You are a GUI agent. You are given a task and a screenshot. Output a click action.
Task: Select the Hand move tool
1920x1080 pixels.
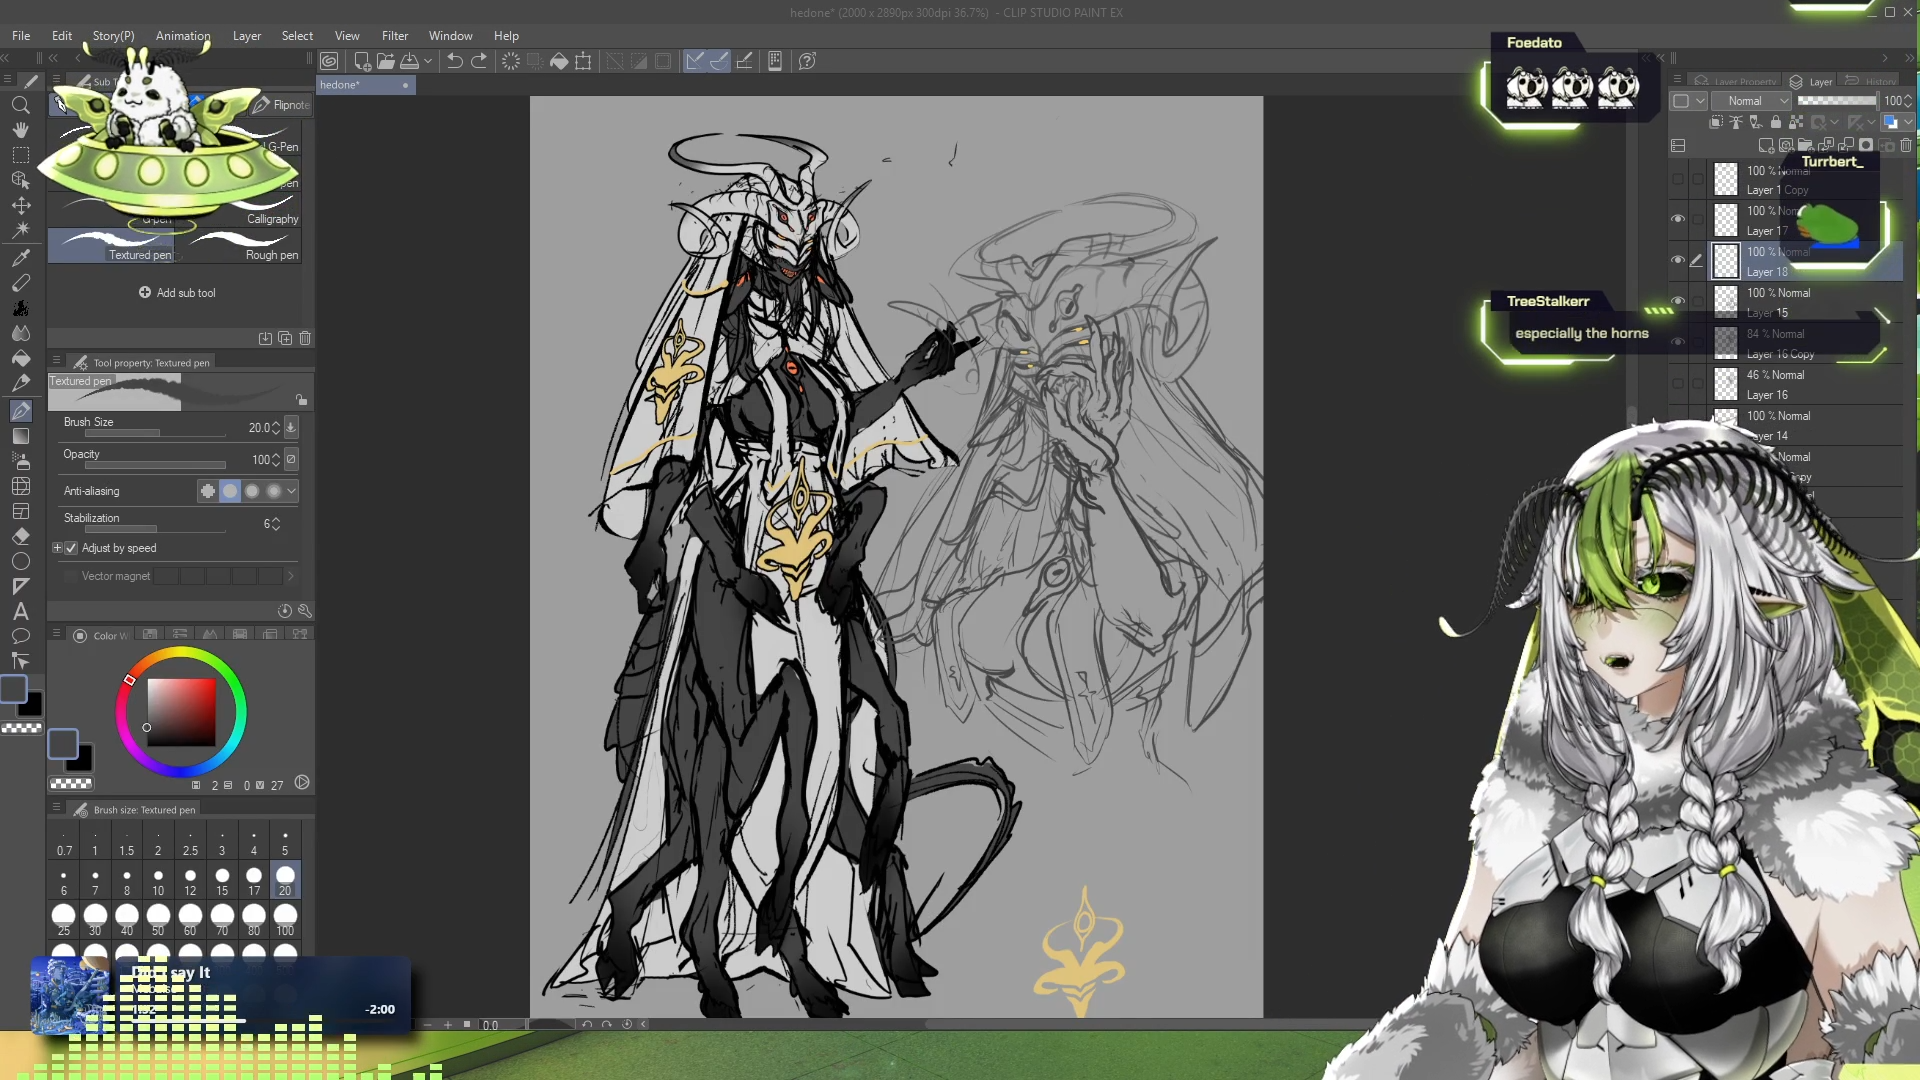(x=20, y=130)
